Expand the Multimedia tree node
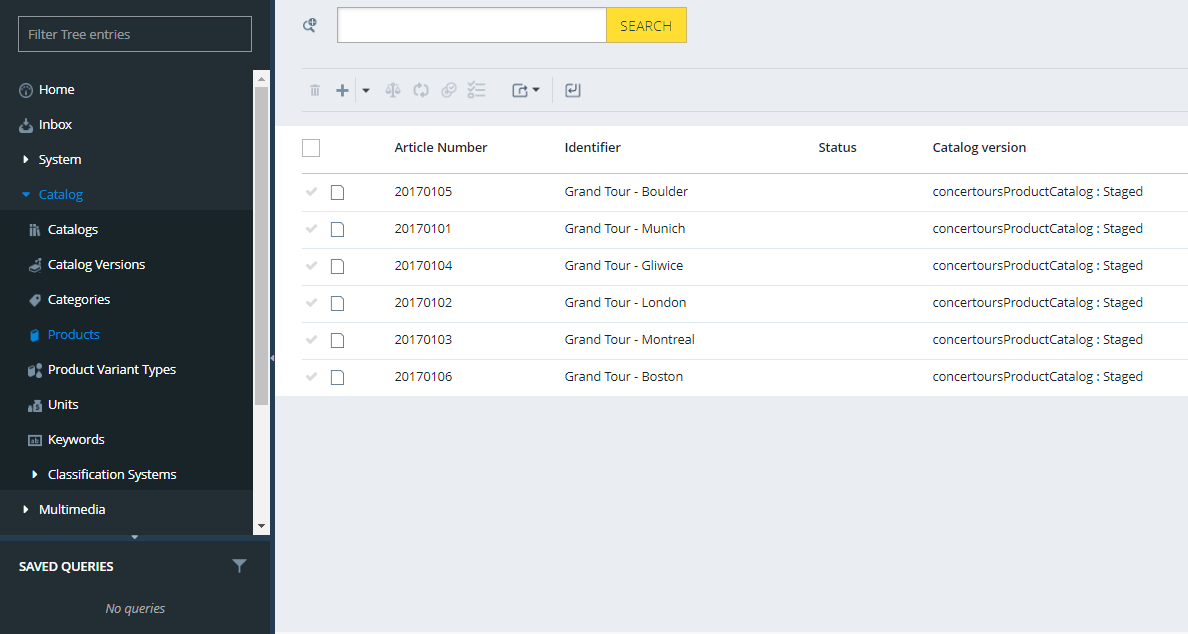 pyautogui.click(x=26, y=509)
